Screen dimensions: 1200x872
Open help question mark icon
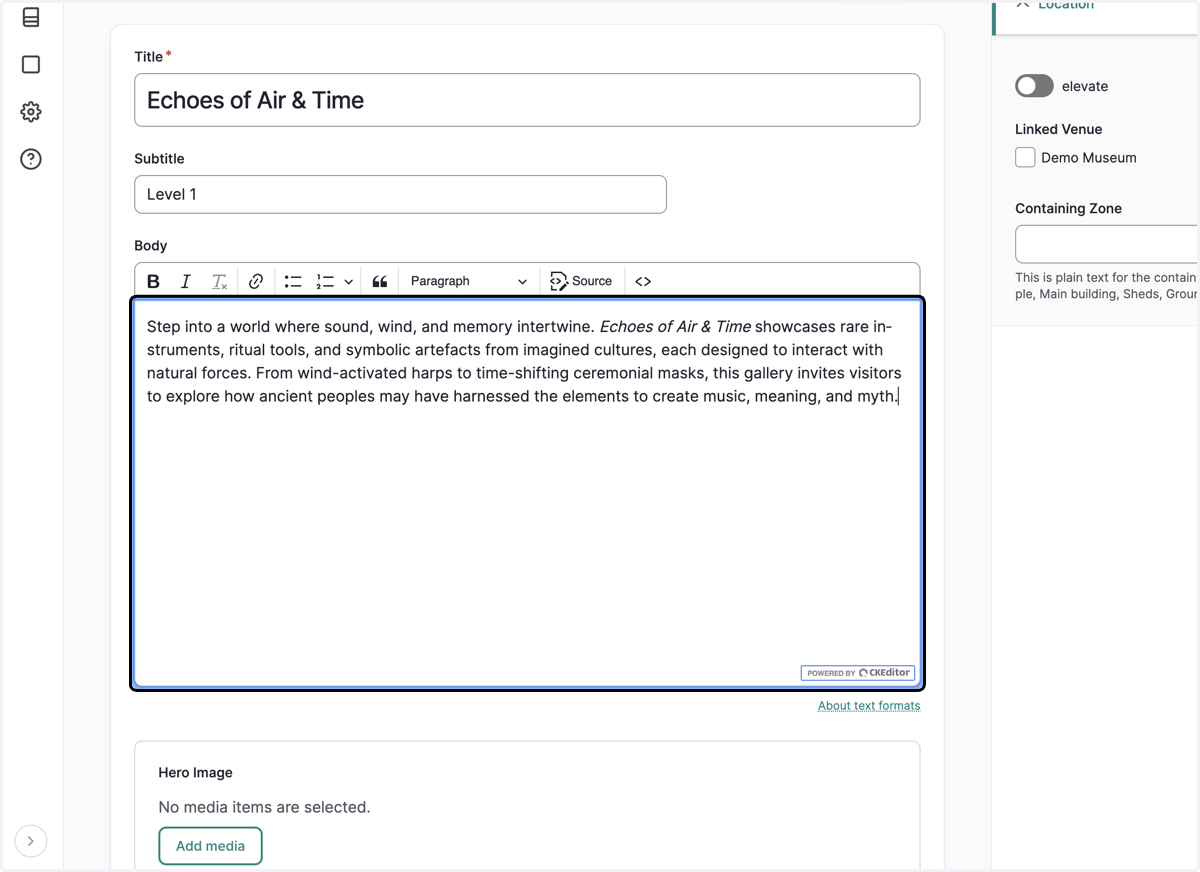(31, 159)
